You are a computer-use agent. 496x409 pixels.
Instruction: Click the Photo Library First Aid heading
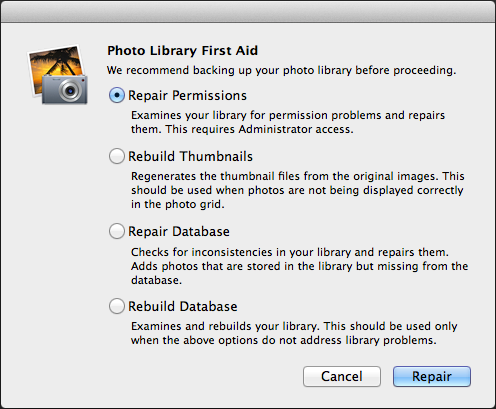182,51
